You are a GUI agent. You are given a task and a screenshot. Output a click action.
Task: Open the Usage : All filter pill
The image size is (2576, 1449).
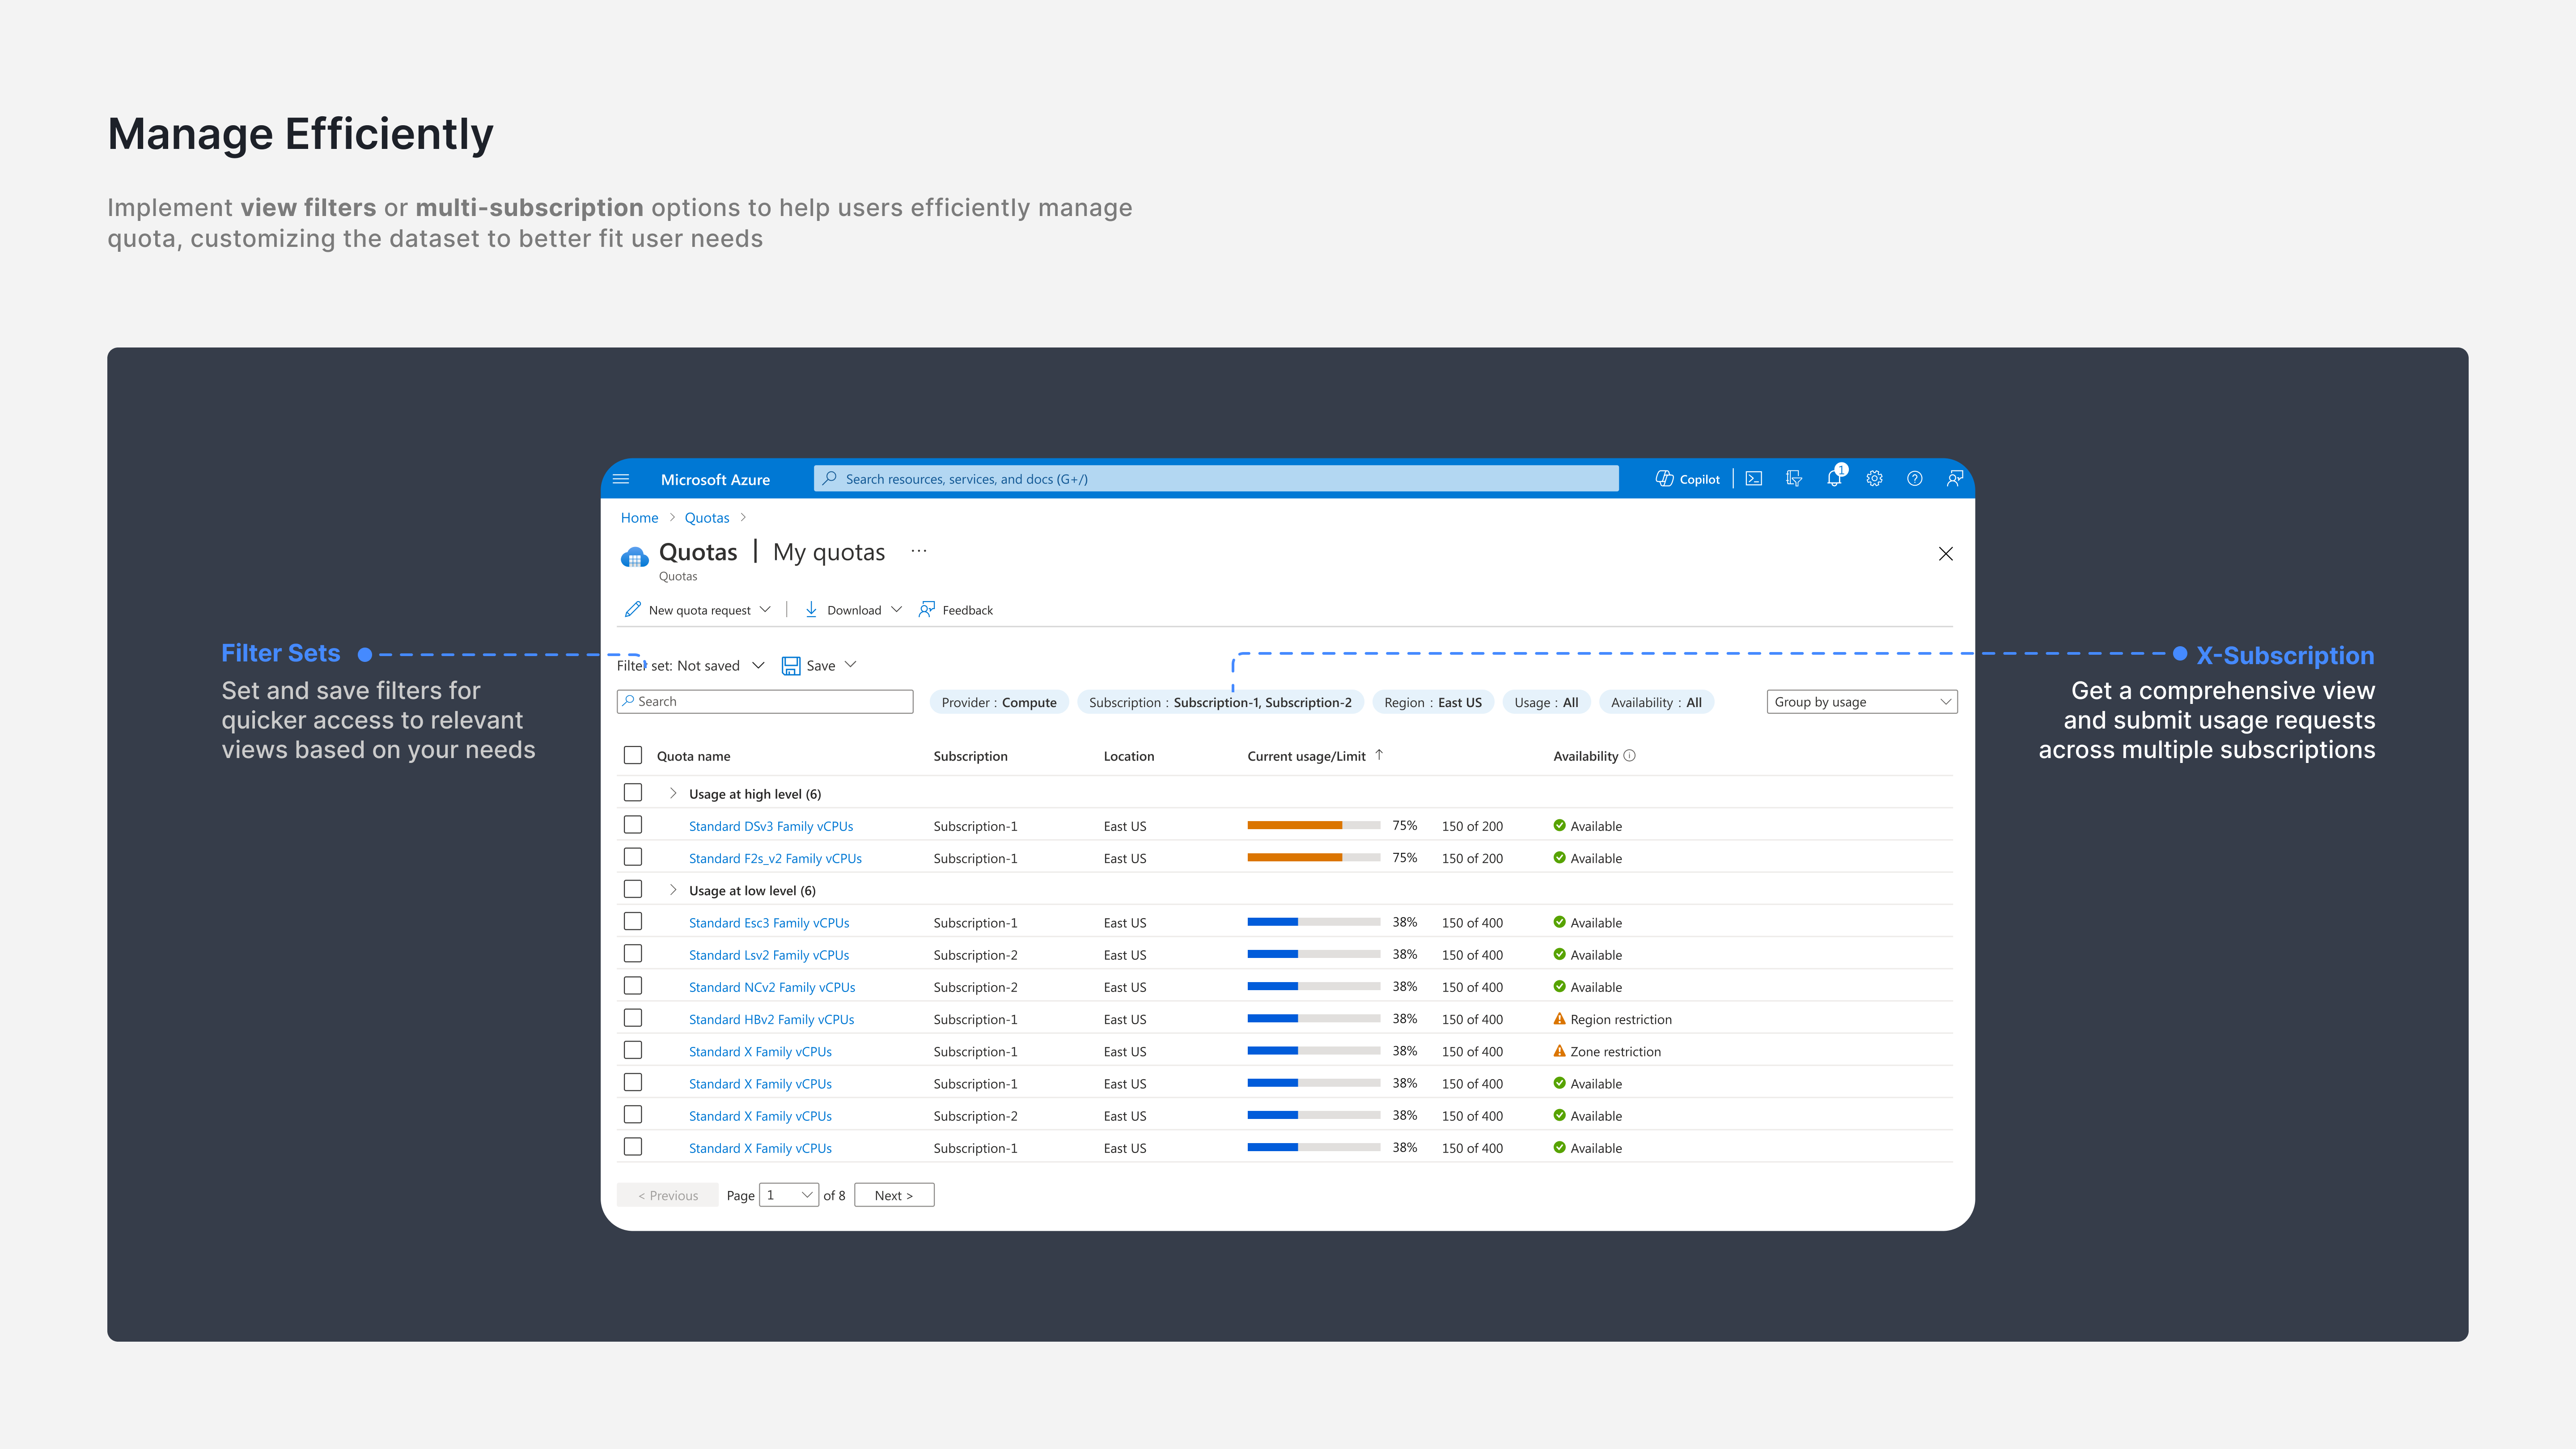[1546, 702]
